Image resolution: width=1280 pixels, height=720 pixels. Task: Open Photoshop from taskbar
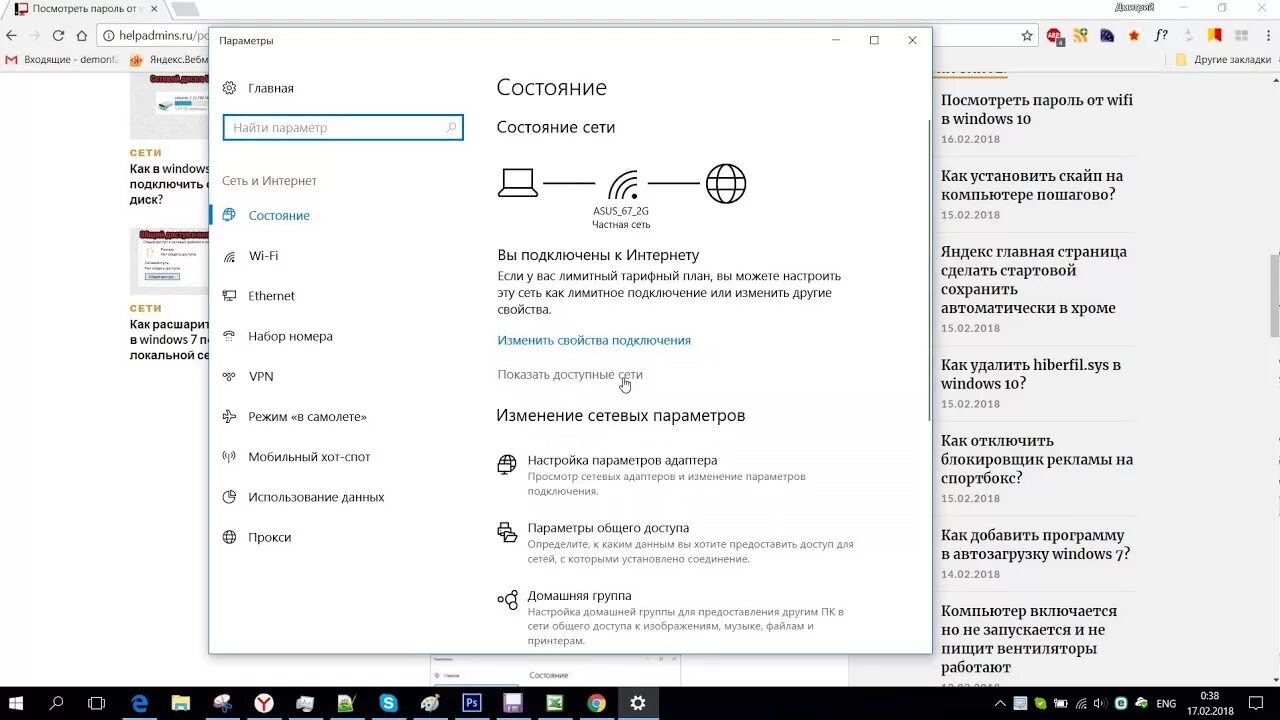point(471,703)
